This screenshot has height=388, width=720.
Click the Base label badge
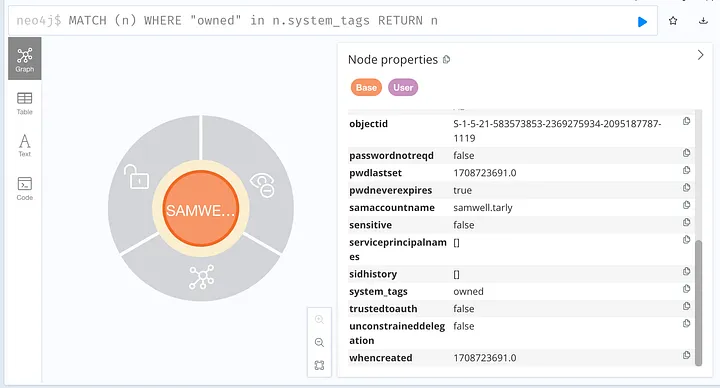366,87
